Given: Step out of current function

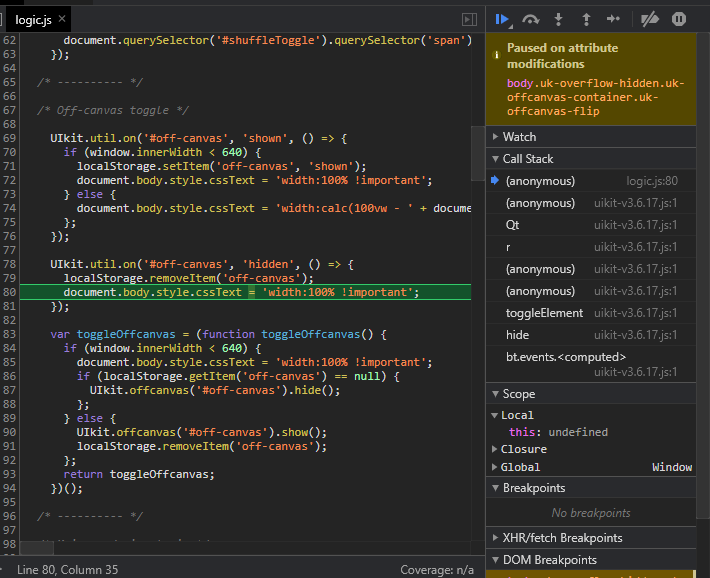Looking at the screenshot, I should [586, 19].
